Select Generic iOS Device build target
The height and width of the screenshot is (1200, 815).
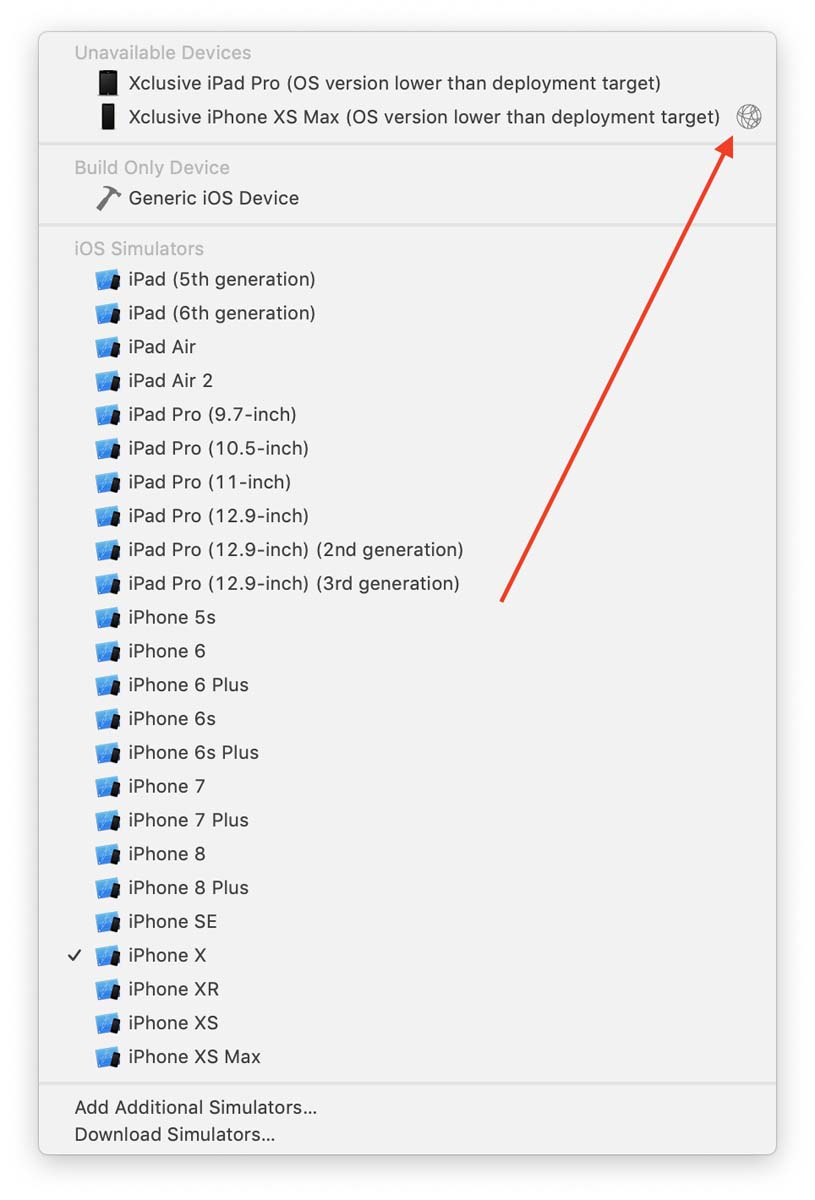click(x=213, y=198)
